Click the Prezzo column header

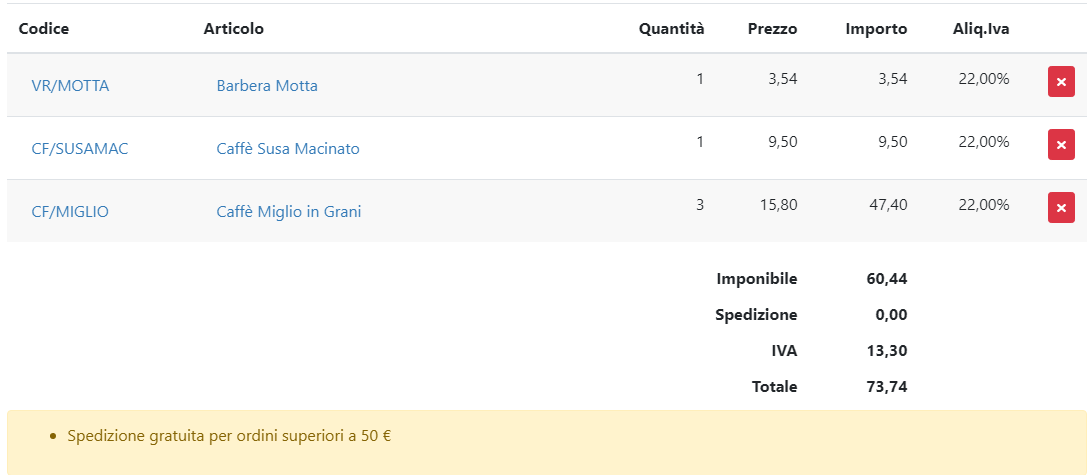click(772, 29)
